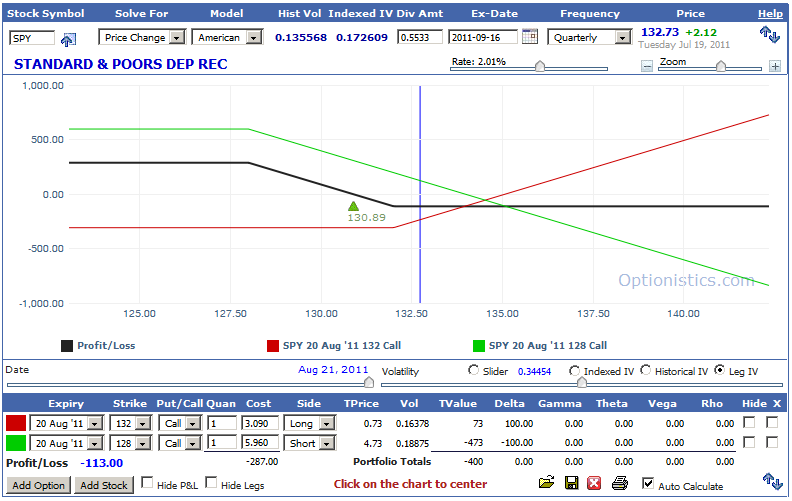Open the Side dropdown showing Long
The width and height of the screenshot is (792, 501).
point(310,423)
